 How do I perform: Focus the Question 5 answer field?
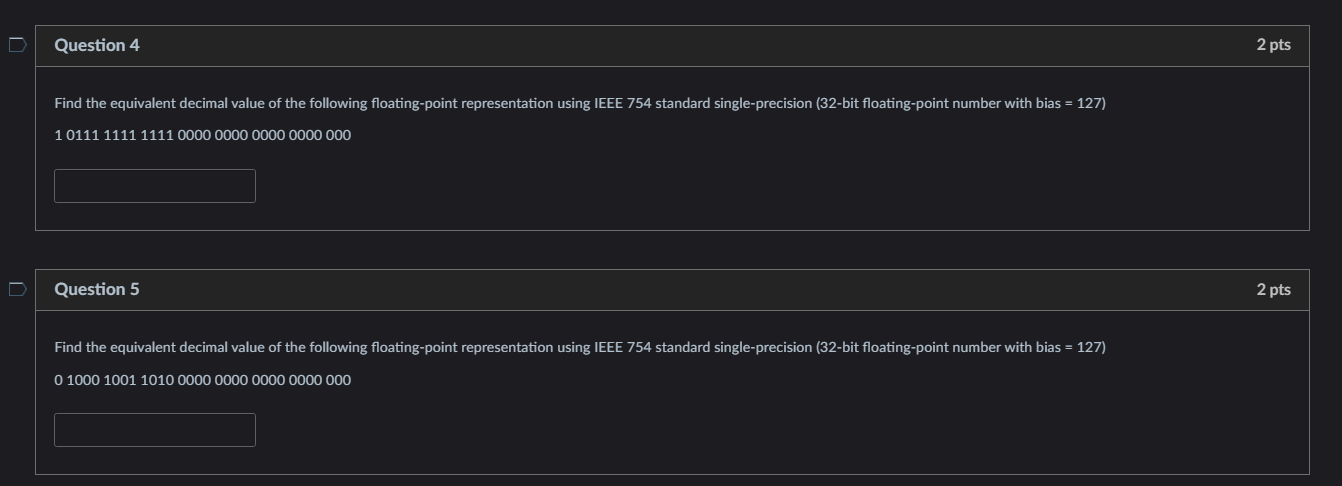click(x=155, y=430)
